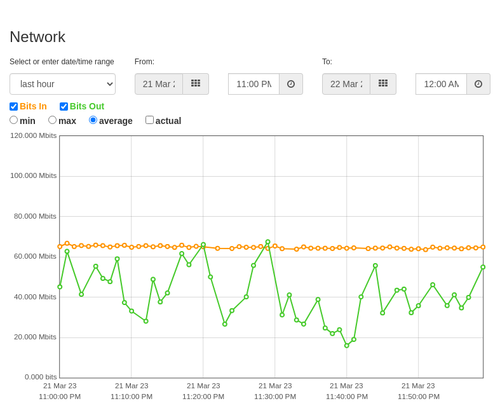Click the '11:10:00 PM' time axis label
The height and width of the screenshot is (403, 500).
(x=132, y=397)
